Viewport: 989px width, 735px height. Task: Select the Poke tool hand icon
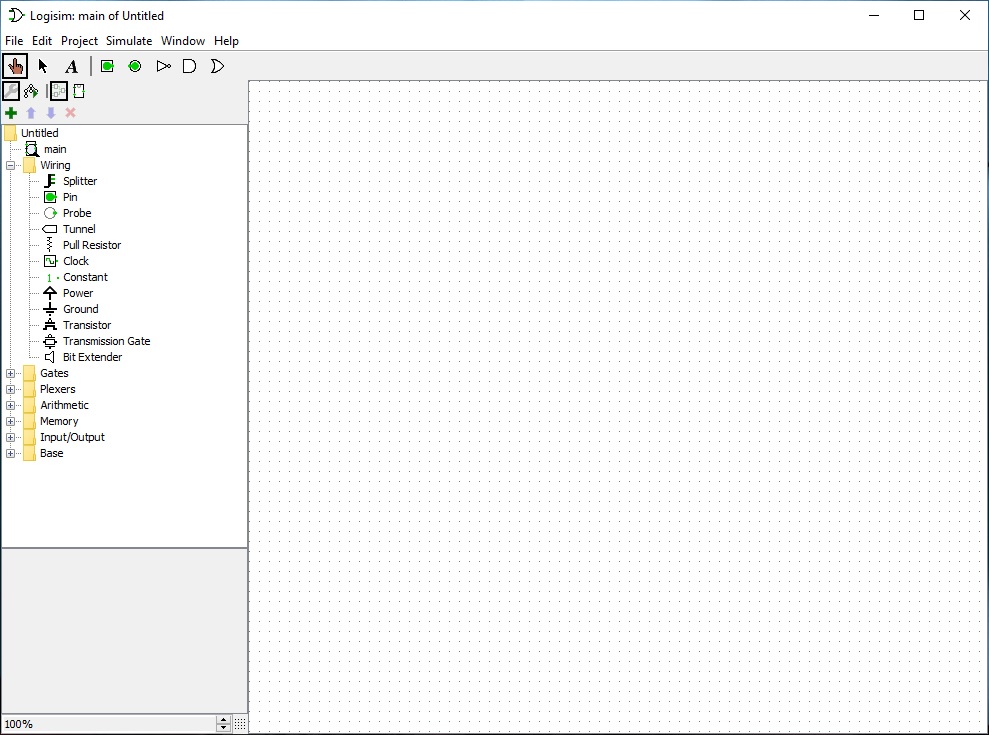[15, 66]
